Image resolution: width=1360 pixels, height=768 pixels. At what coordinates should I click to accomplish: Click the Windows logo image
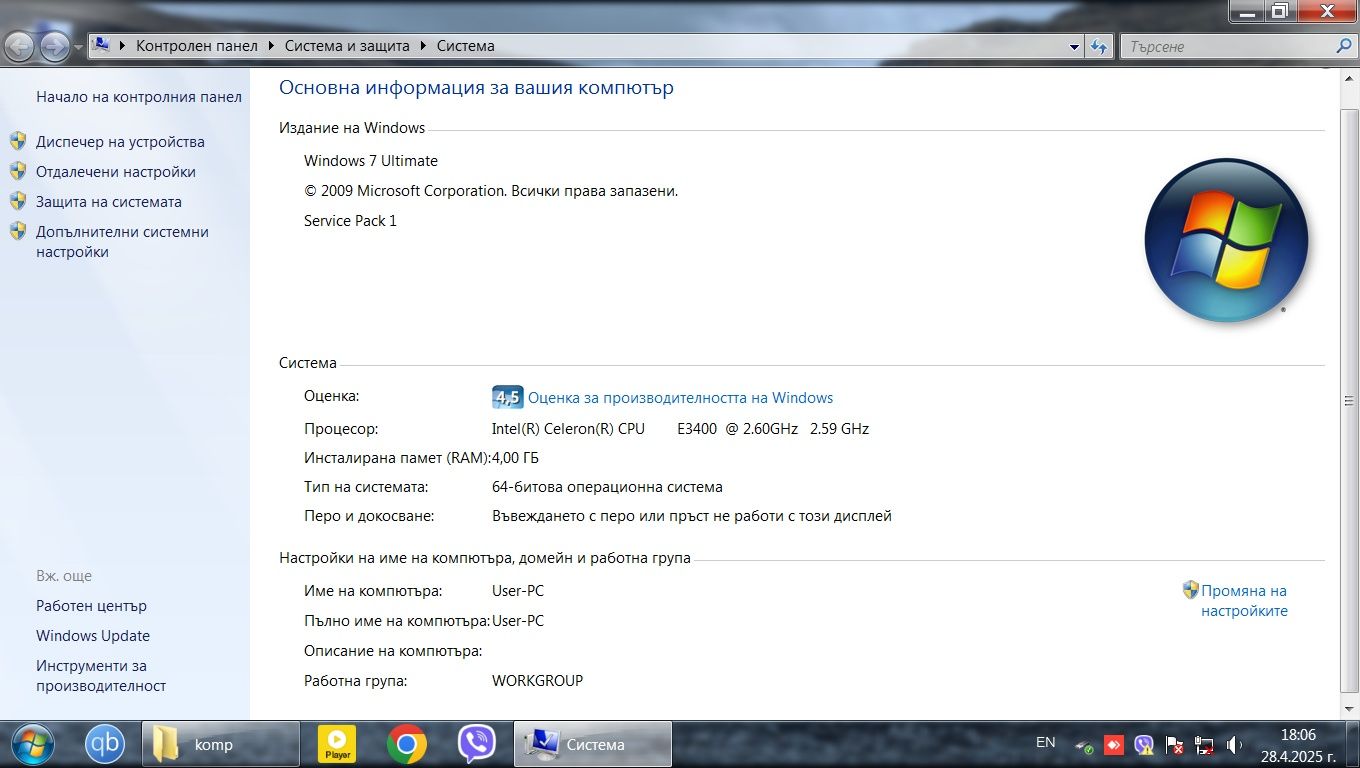click(x=1226, y=240)
